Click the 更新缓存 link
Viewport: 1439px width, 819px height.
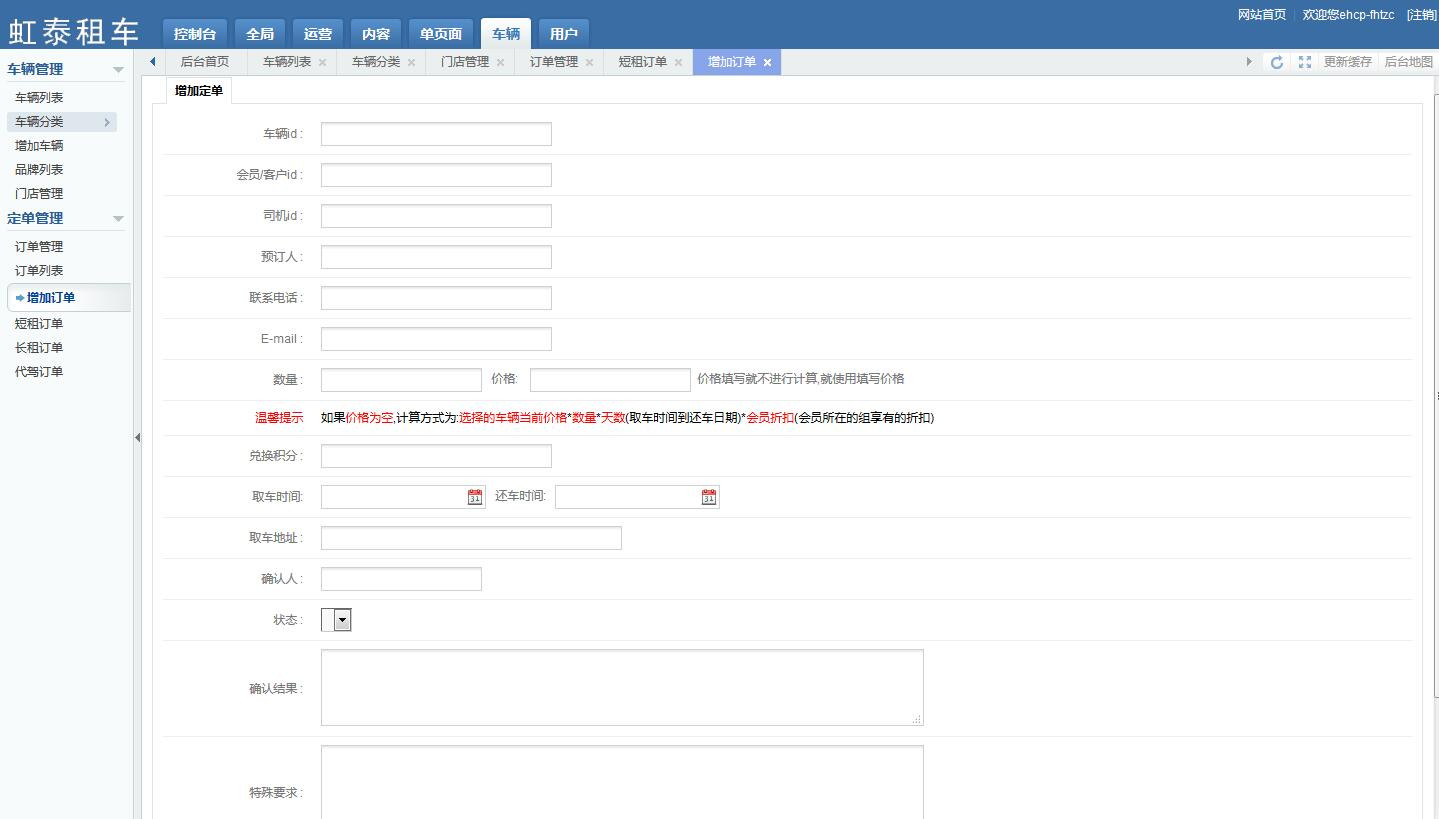(1347, 62)
